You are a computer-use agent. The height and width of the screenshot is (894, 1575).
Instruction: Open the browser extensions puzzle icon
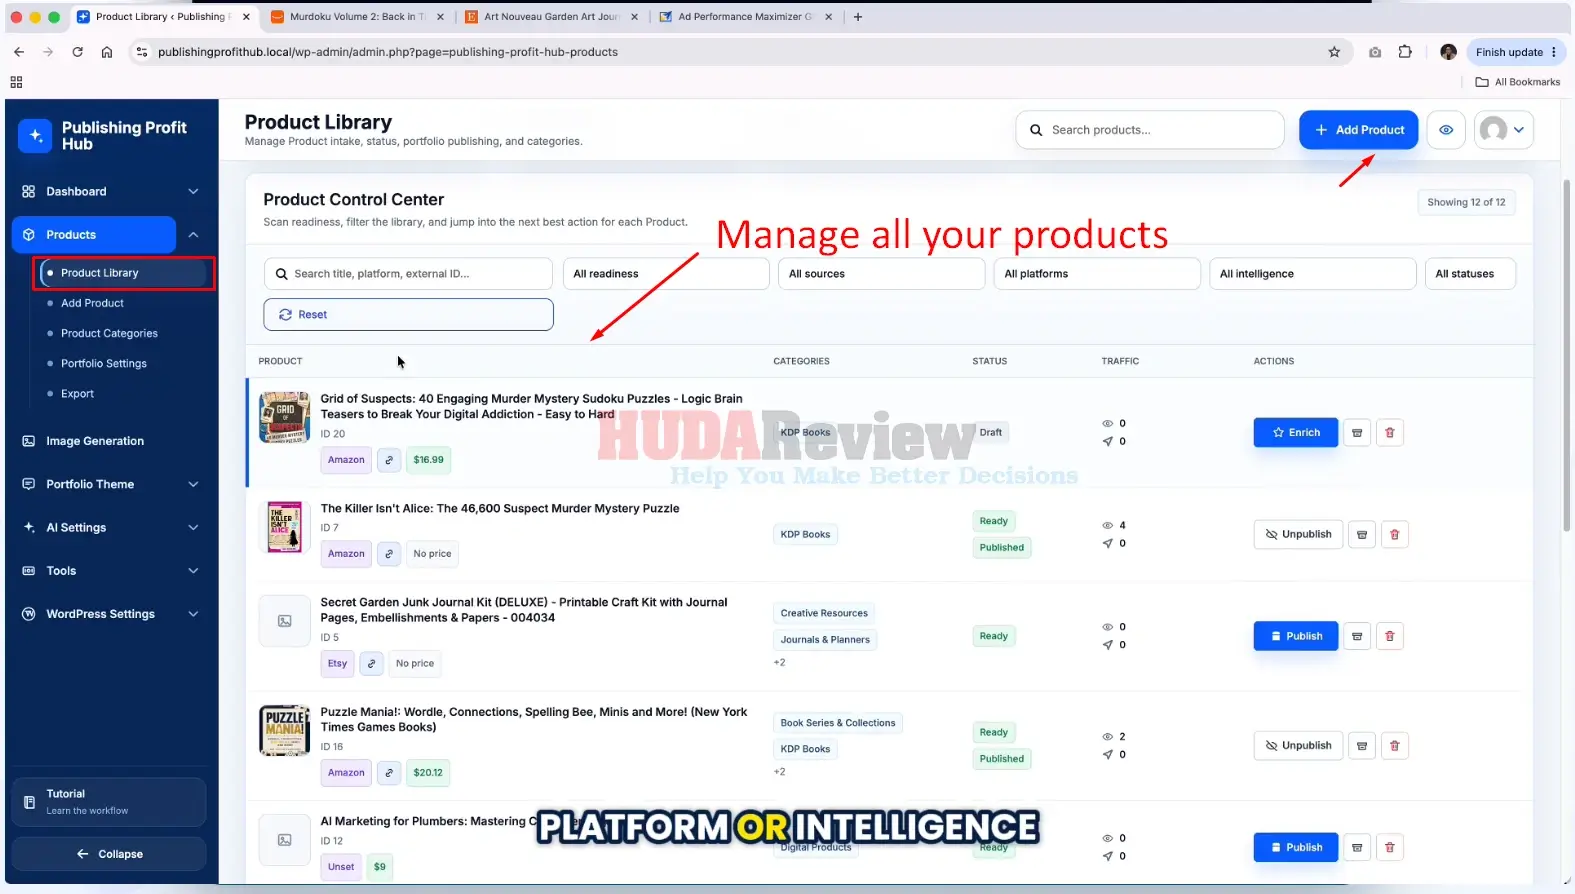click(1405, 52)
